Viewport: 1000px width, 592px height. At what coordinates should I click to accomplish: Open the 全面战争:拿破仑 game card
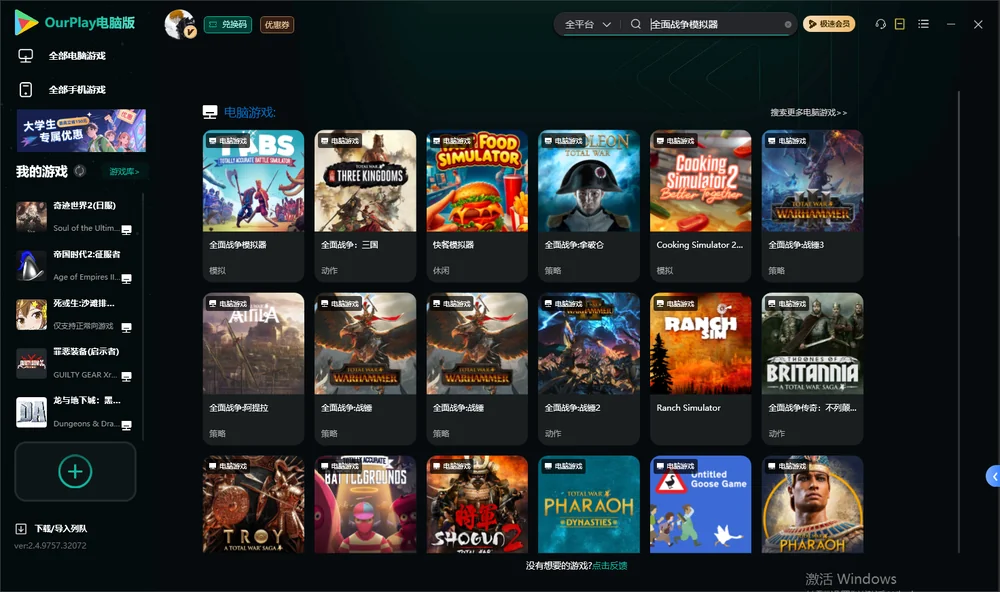[x=589, y=205]
